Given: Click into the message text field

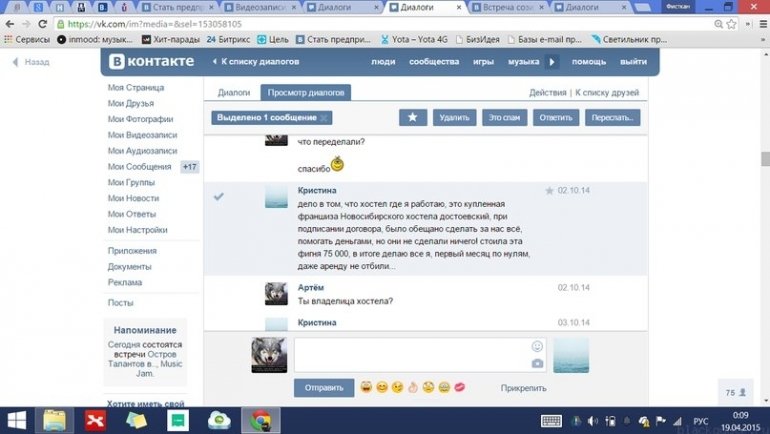Looking at the screenshot, I should (410, 355).
